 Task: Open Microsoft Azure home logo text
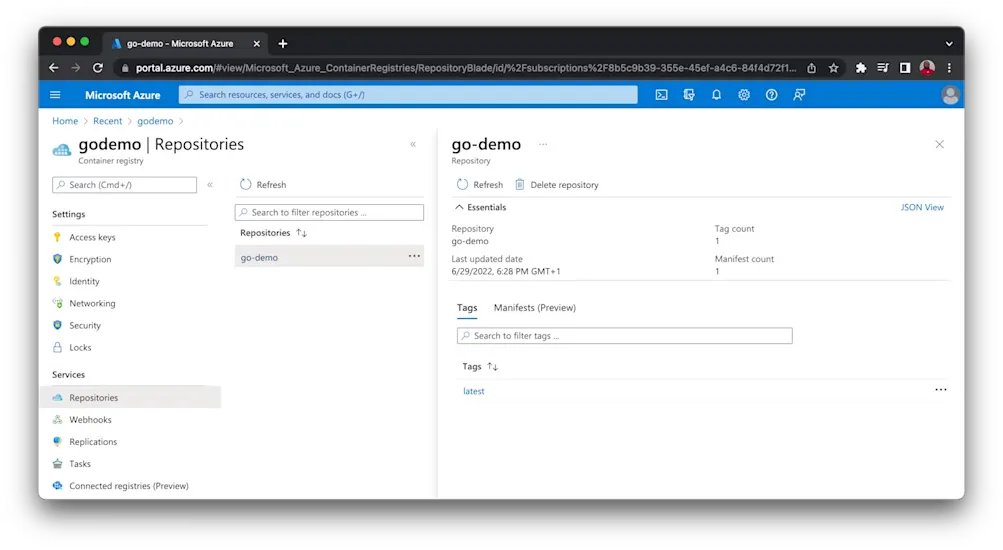coord(123,95)
